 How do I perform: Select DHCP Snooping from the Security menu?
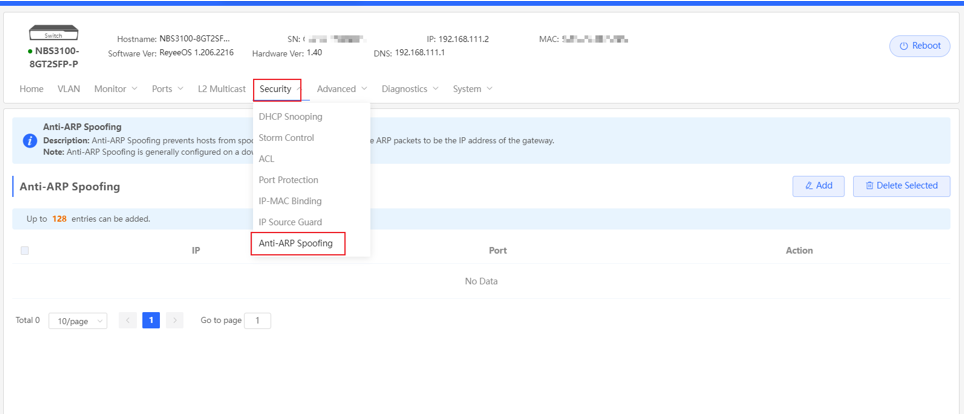(290, 117)
